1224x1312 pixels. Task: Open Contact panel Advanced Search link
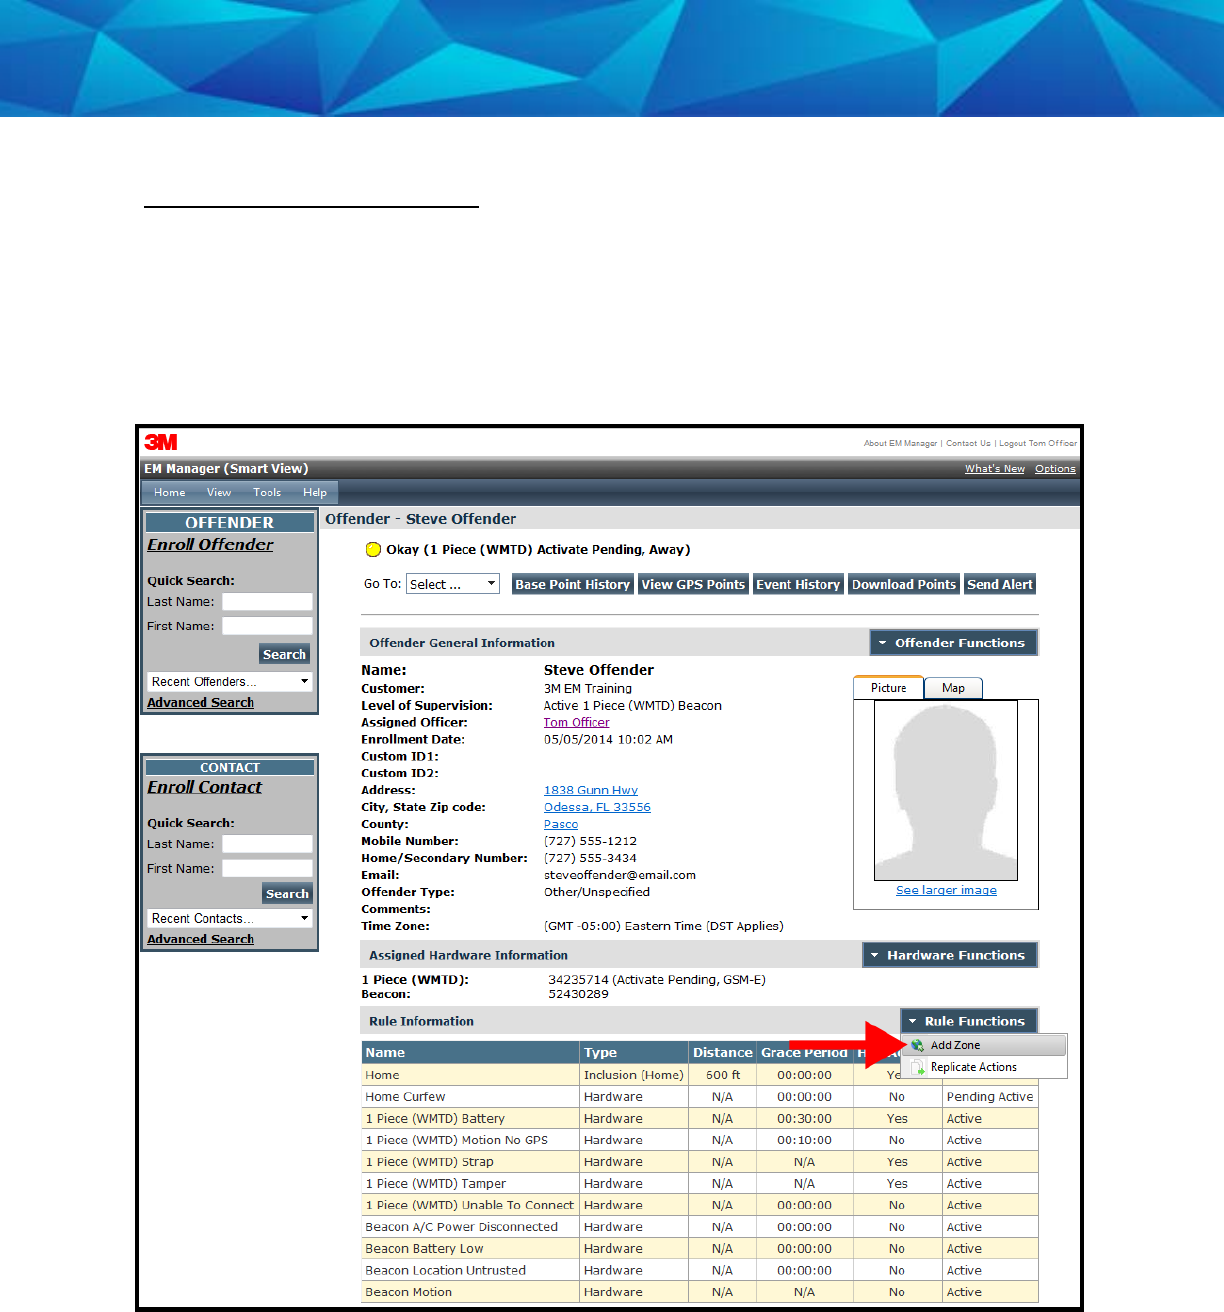(x=200, y=939)
